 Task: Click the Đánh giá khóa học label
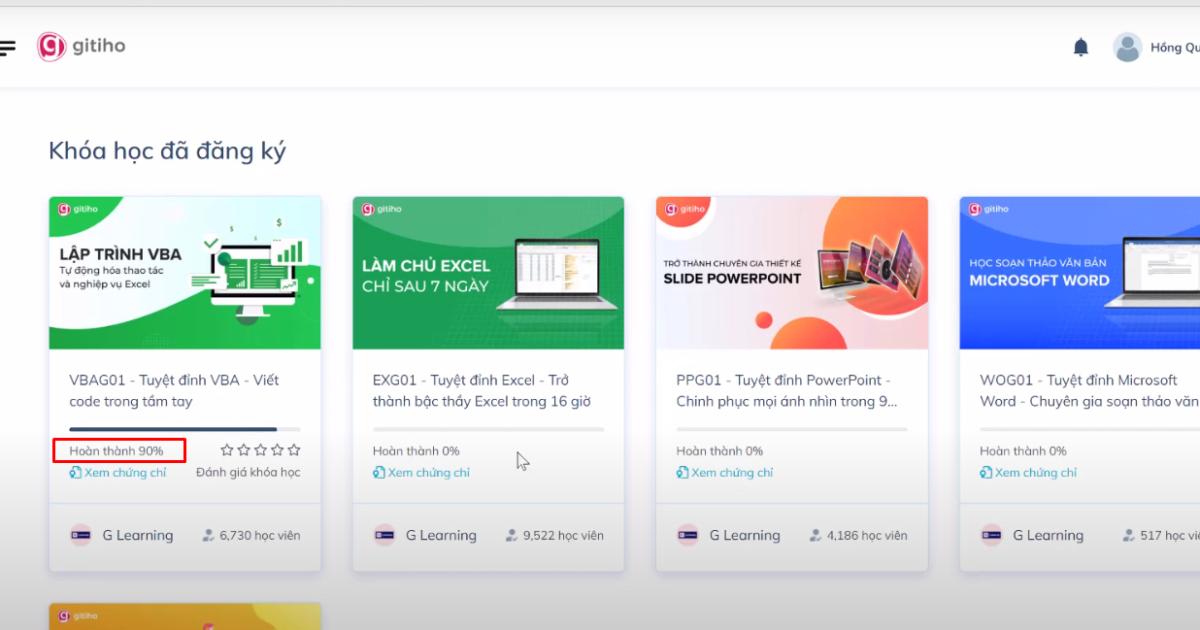pos(247,472)
